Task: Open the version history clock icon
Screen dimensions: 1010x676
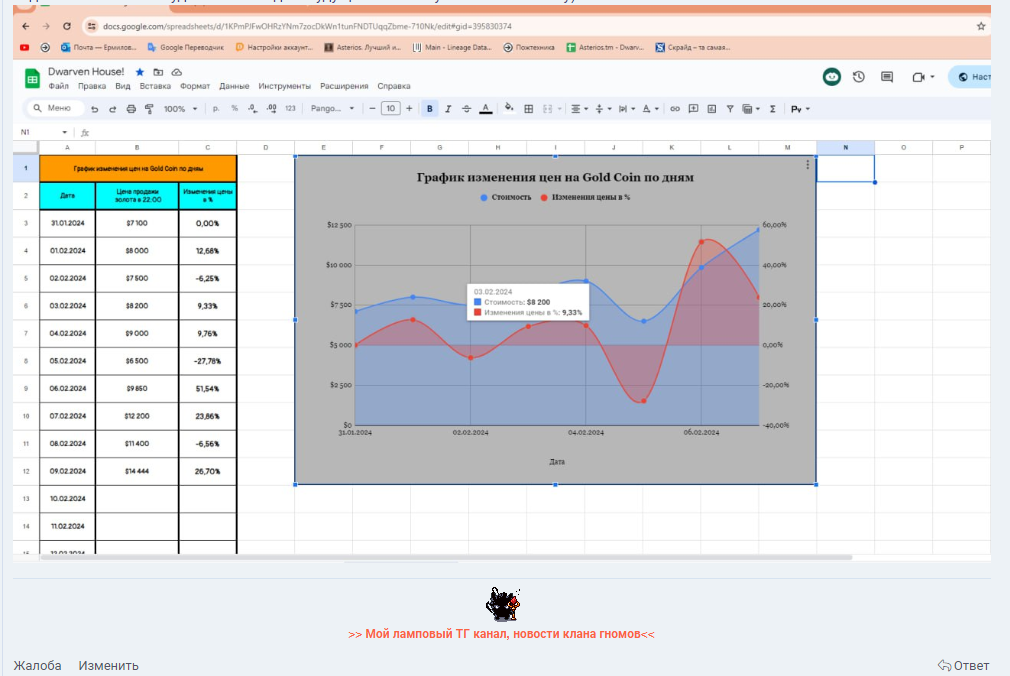Action: click(x=858, y=77)
